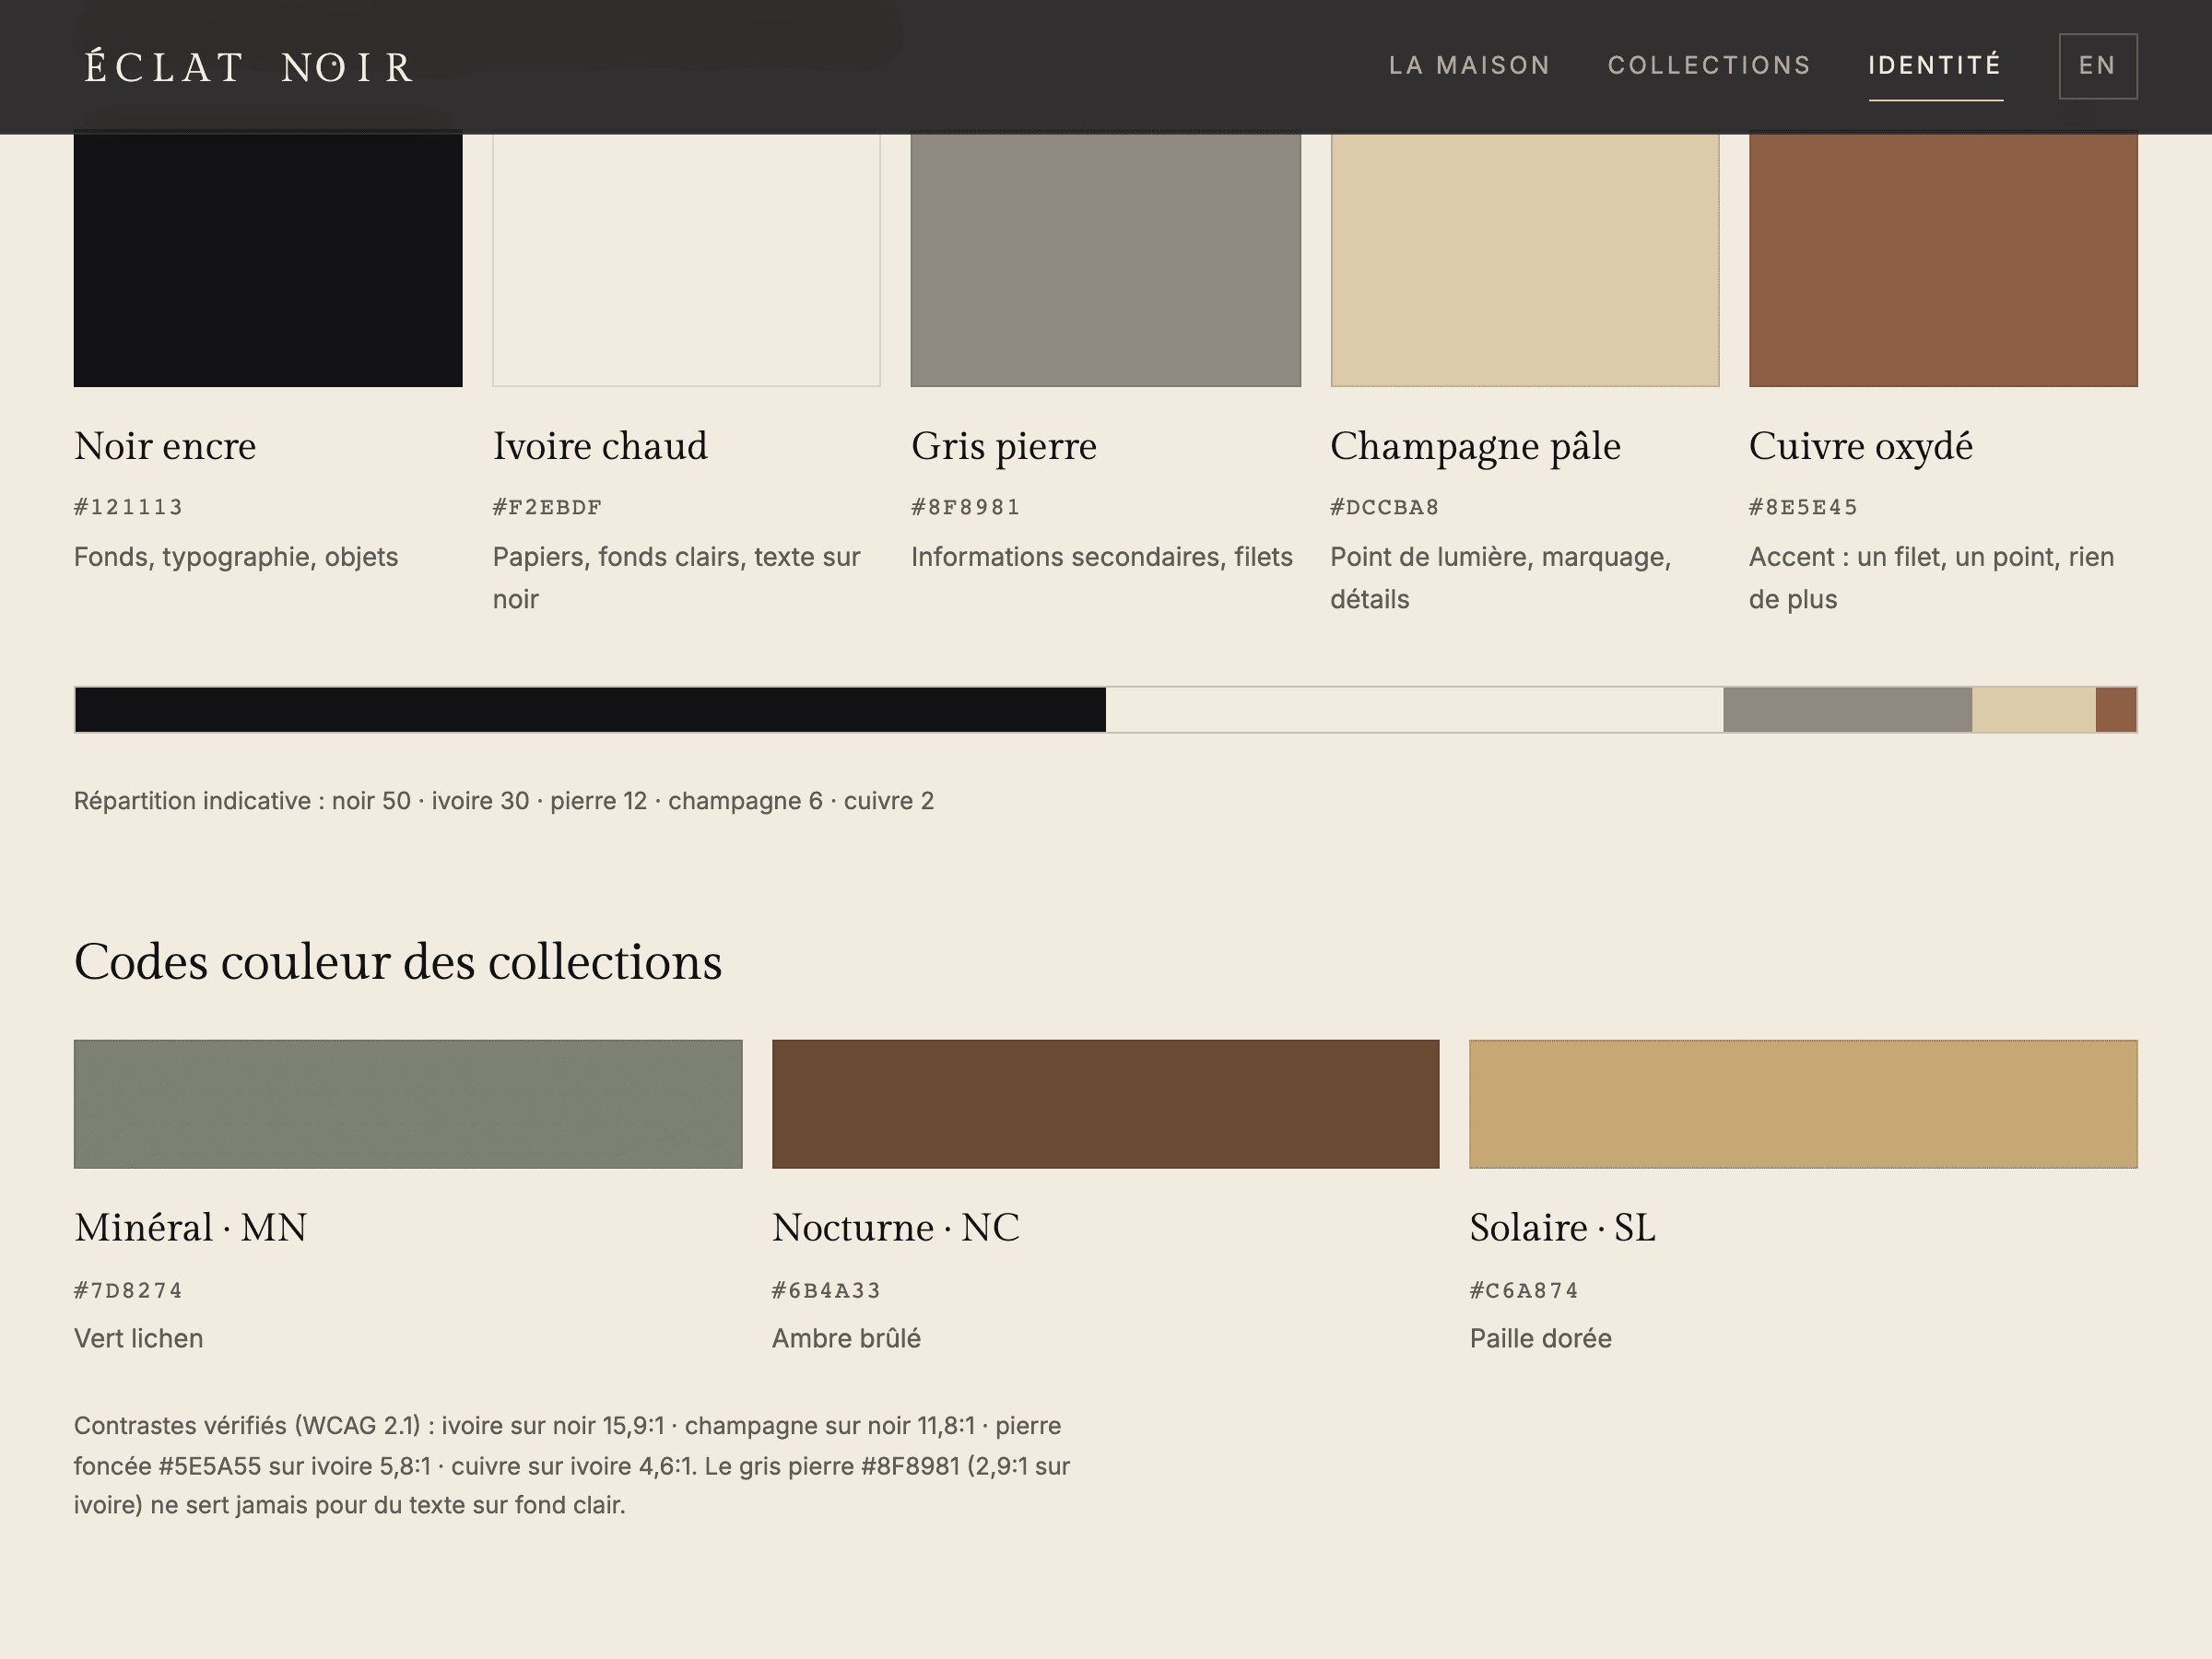This screenshot has width=2212, height=1659.
Task: Click hex code #7D8274
Action: click(128, 1290)
